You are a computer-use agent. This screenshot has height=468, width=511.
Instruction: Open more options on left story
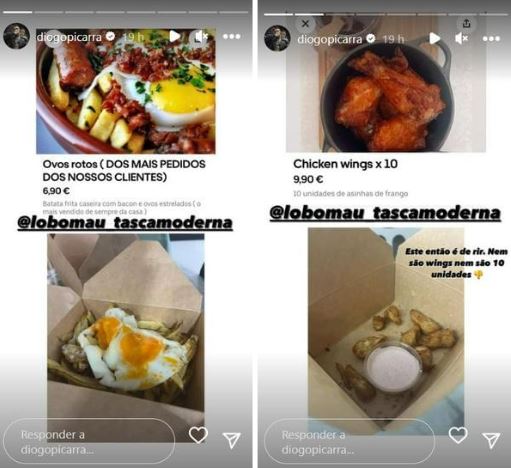point(232,36)
